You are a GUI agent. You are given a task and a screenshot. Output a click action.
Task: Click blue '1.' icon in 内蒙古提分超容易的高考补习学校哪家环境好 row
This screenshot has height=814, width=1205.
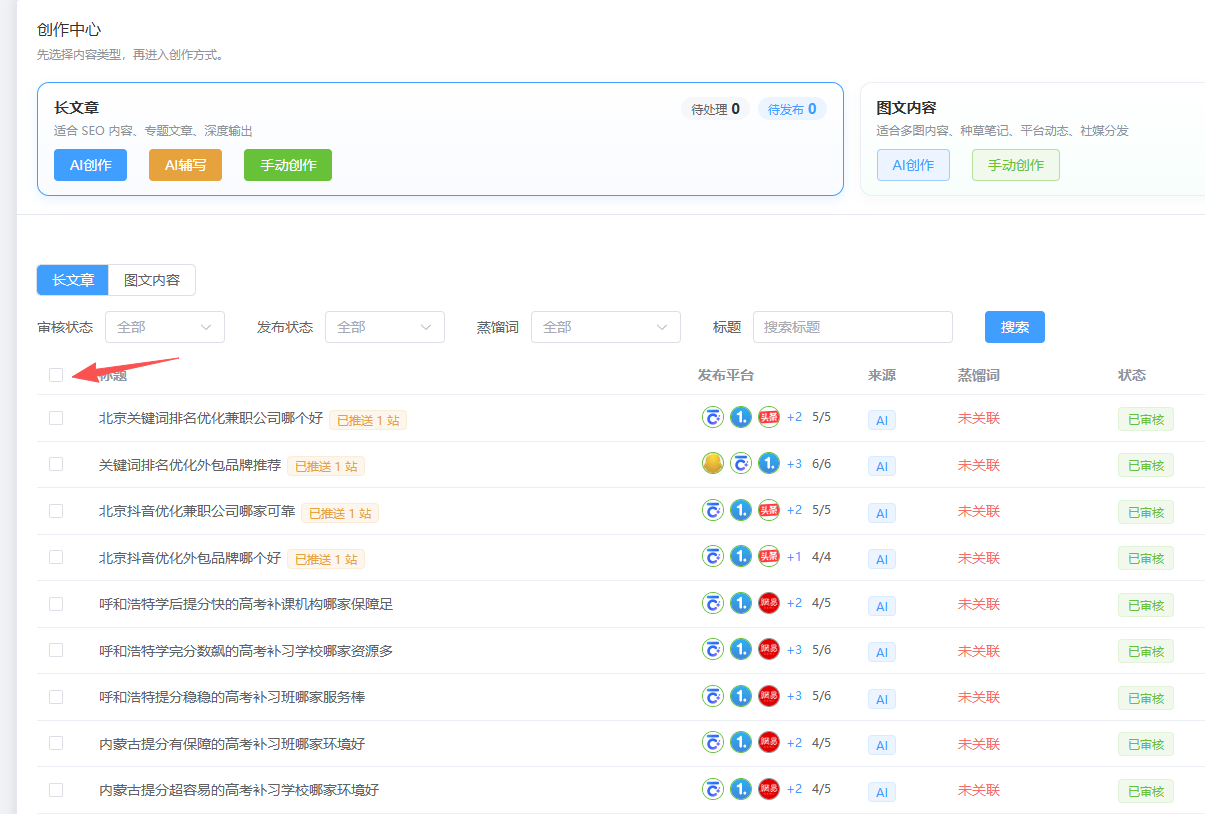[x=741, y=789]
